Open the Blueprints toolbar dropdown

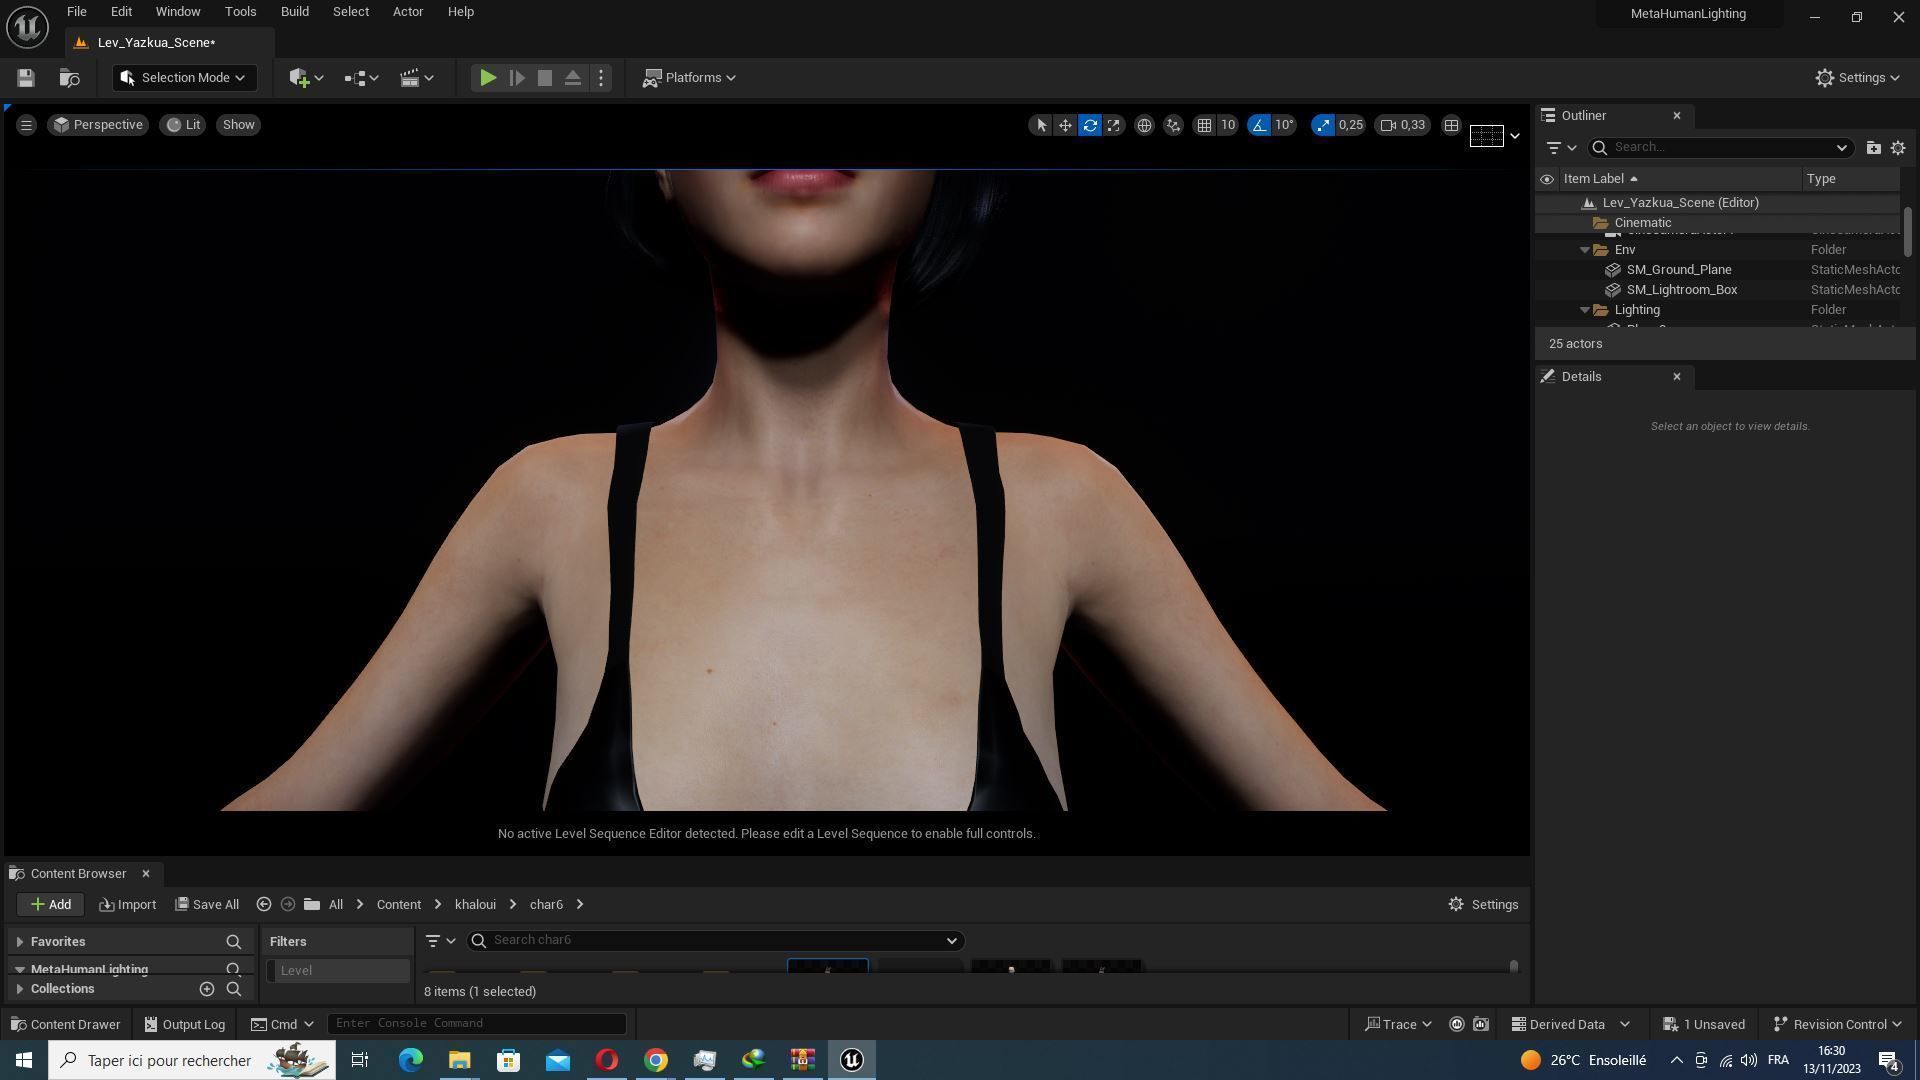point(361,78)
